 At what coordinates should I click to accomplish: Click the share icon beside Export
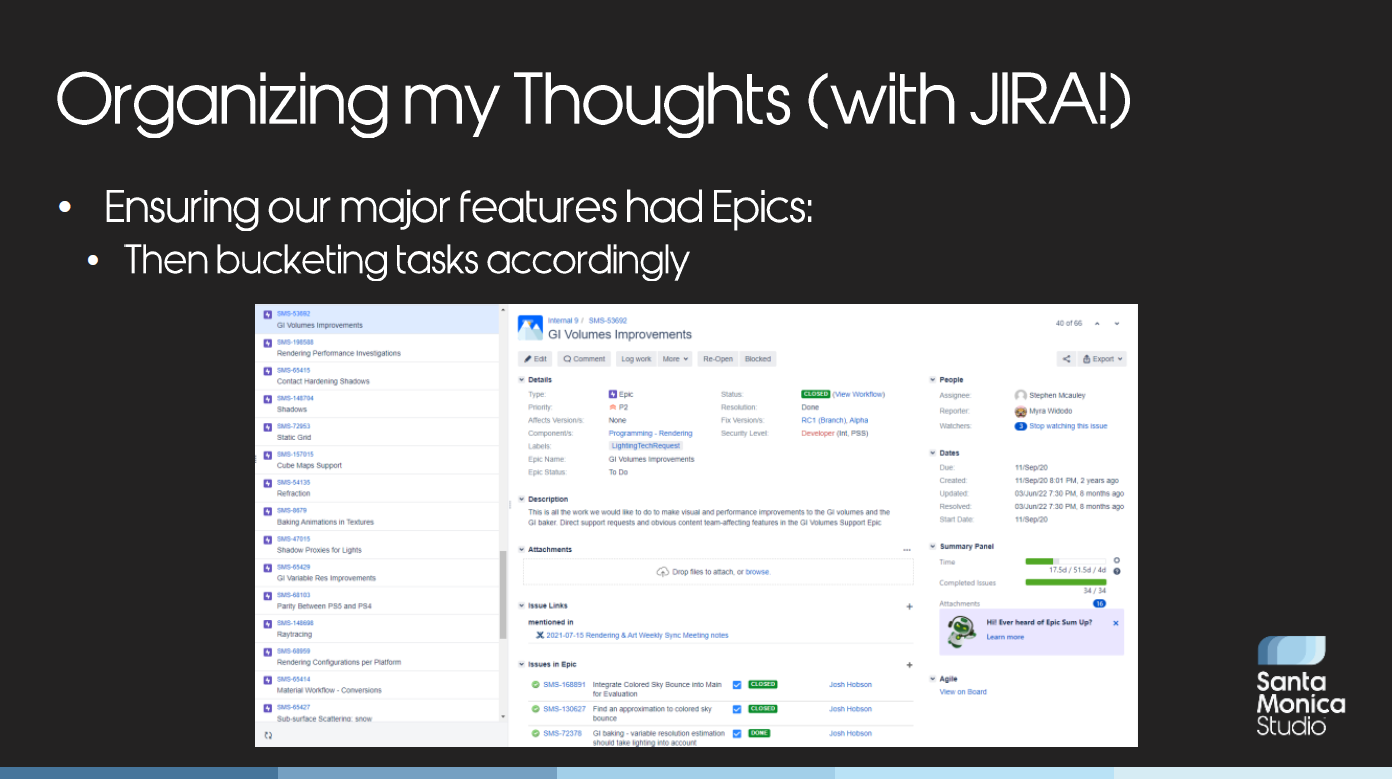click(1066, 359)
